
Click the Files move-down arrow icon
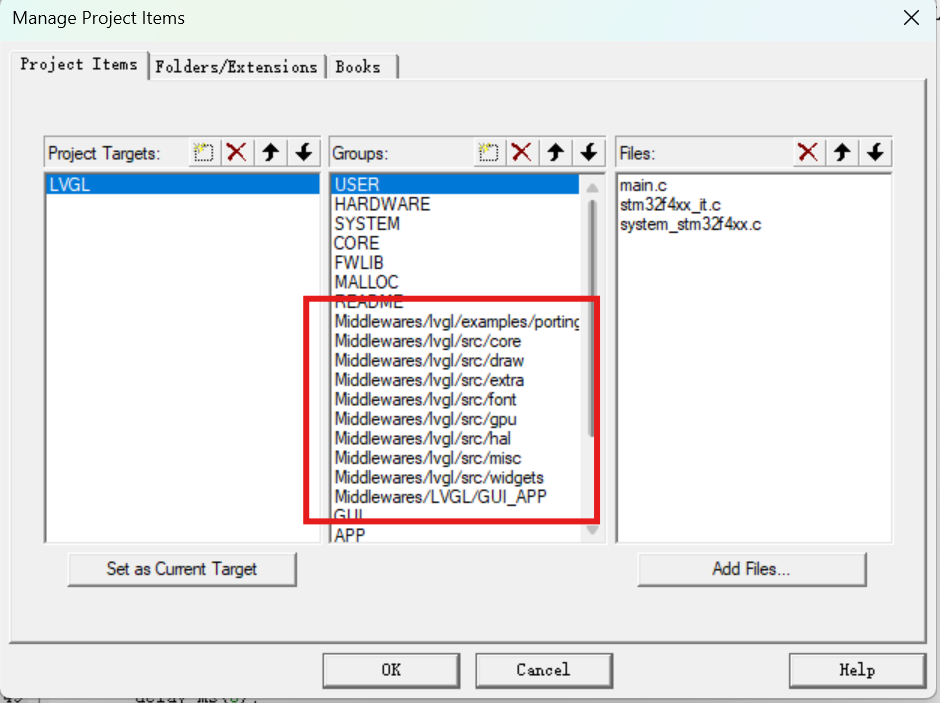[875, 152]
